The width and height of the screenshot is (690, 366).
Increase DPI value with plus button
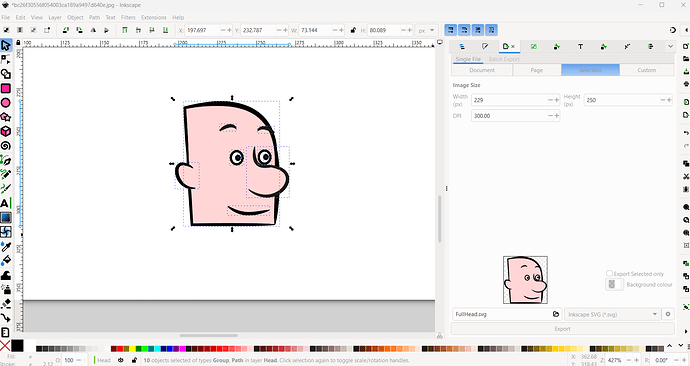click(557, 116)
